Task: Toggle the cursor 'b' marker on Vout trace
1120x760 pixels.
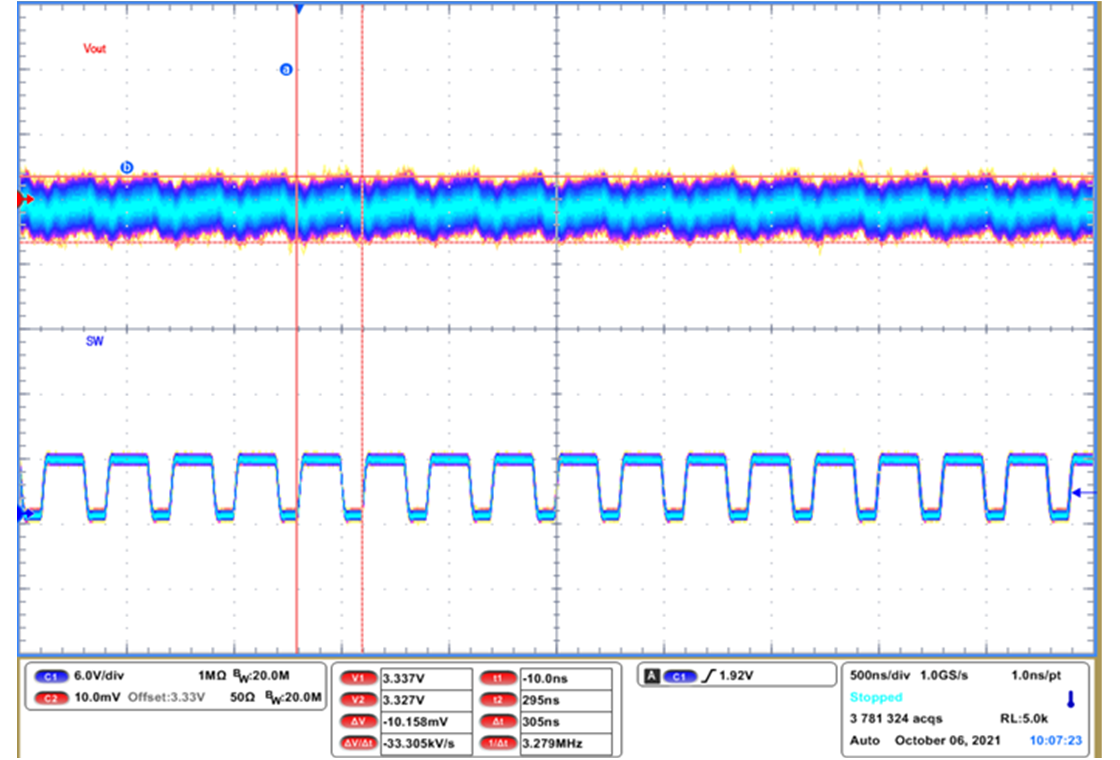Action: tap(127, 167)
